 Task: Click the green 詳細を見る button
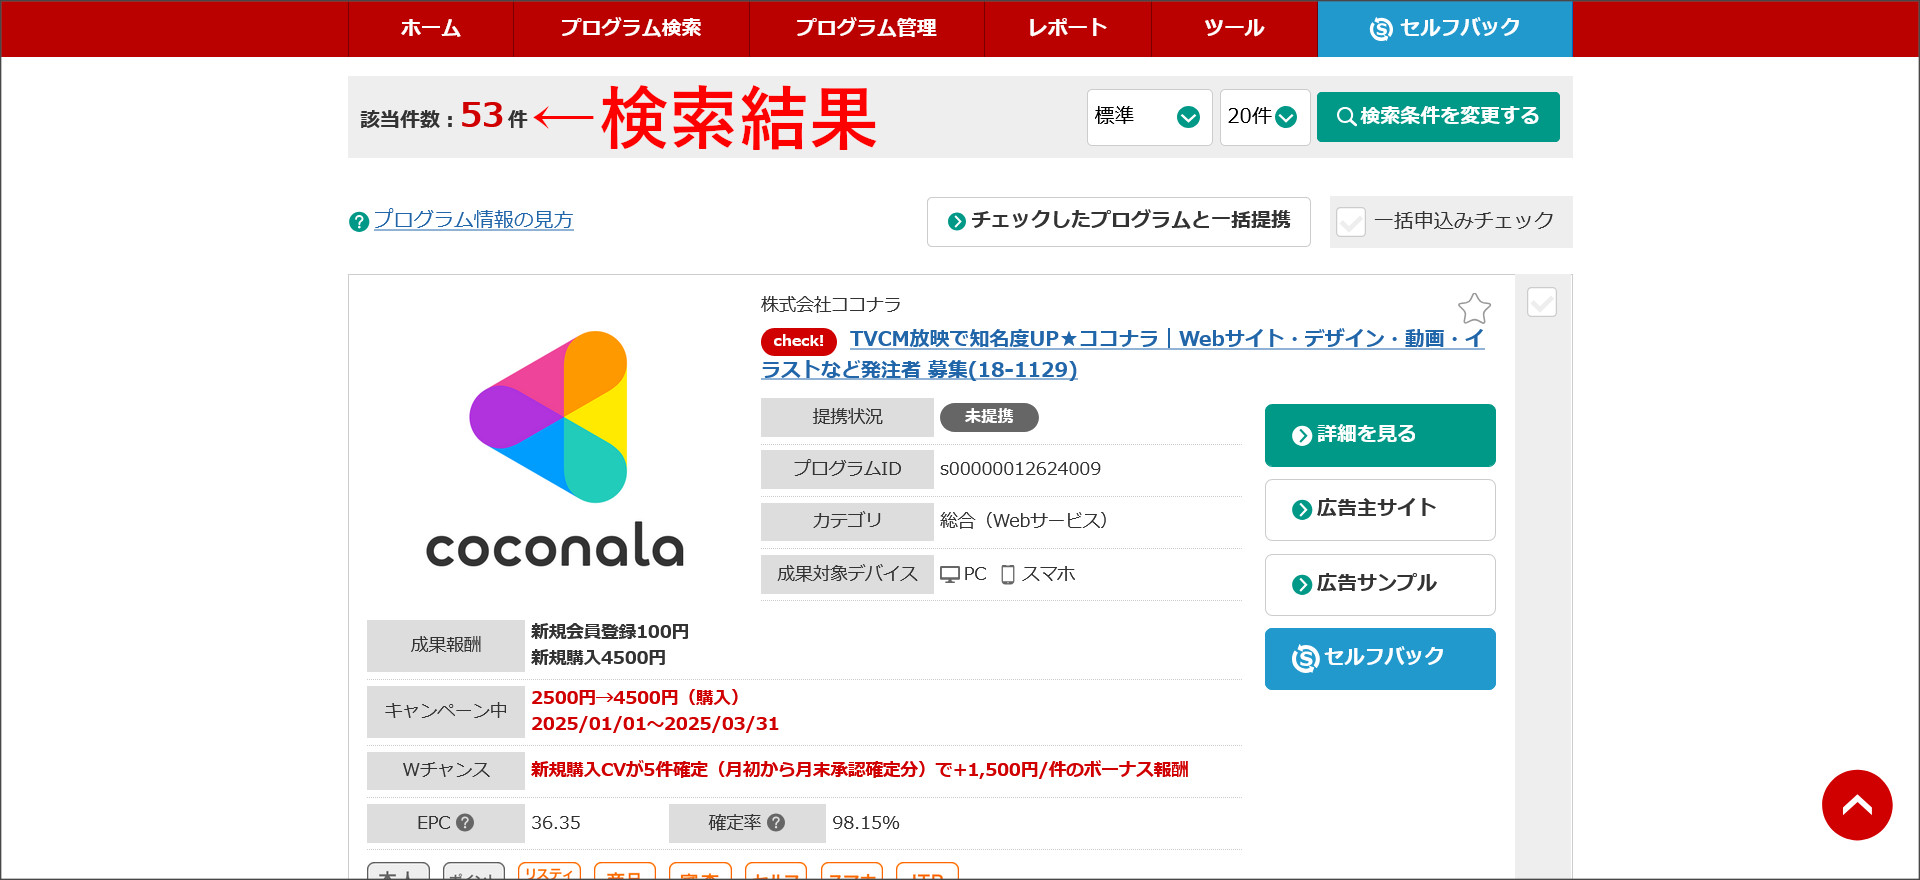point(1380,435)
